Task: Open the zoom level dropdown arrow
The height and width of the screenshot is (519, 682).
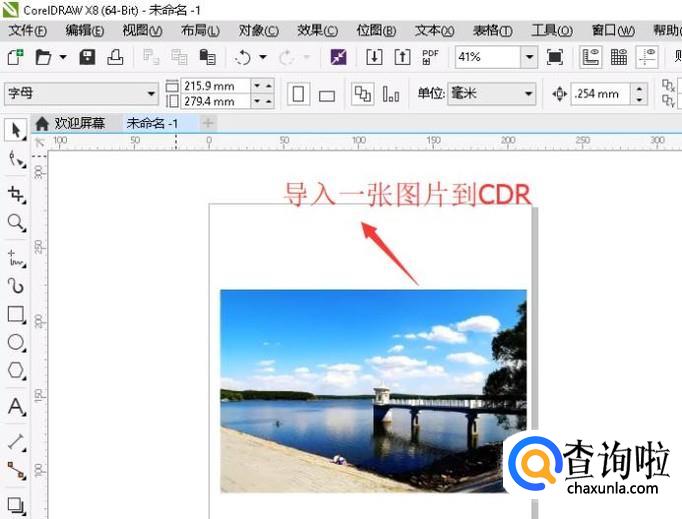Action: click(529, 57)
